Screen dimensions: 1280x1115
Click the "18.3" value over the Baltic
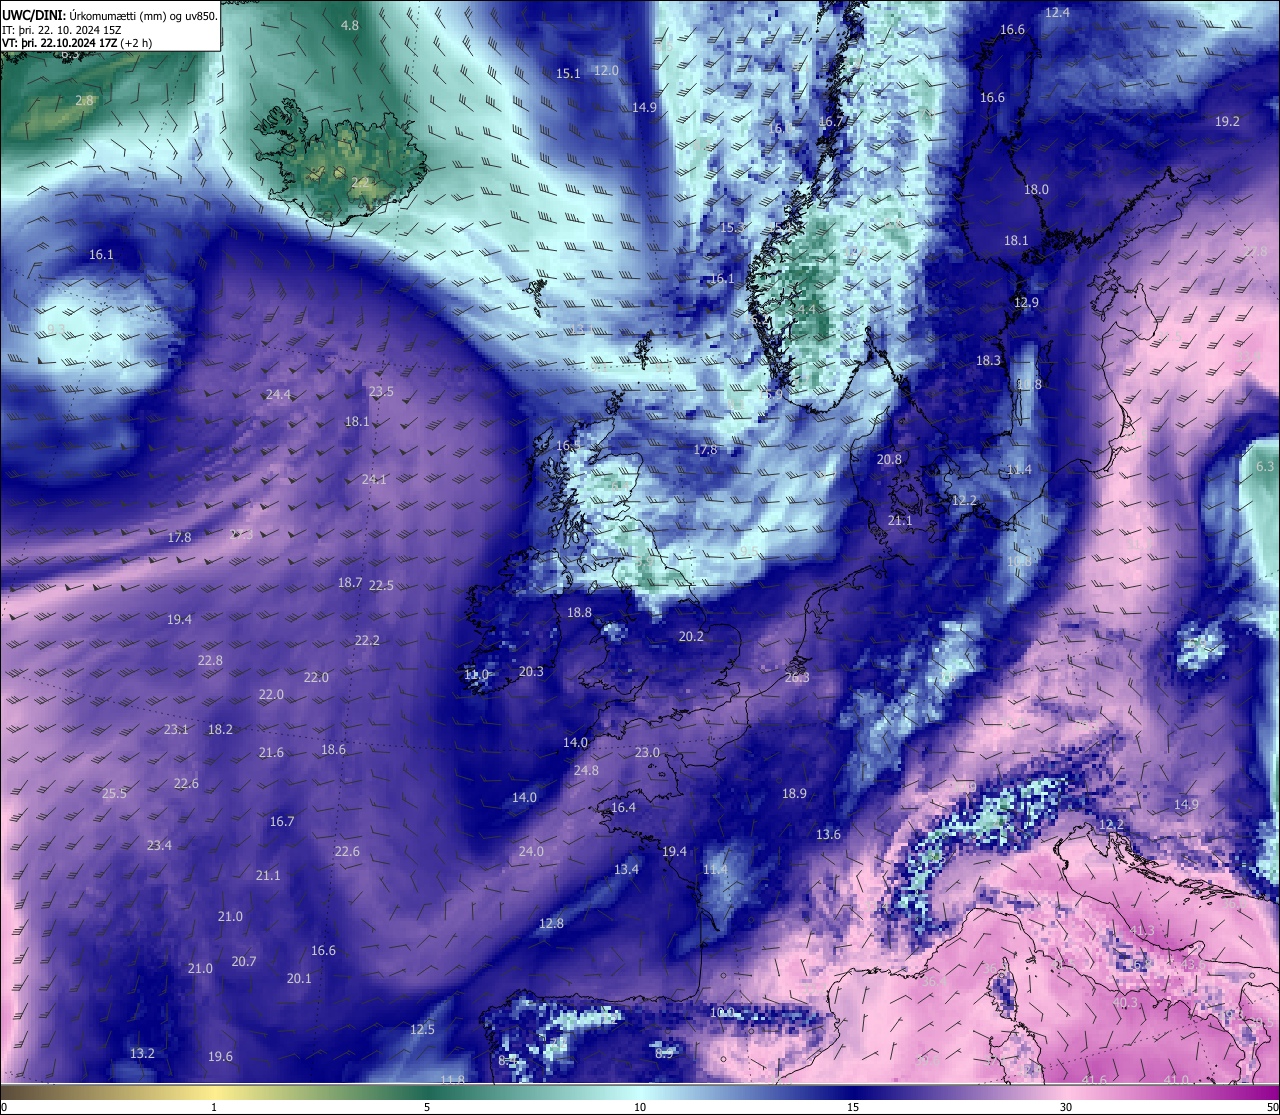pyautogui.click(x=988, y=360)
